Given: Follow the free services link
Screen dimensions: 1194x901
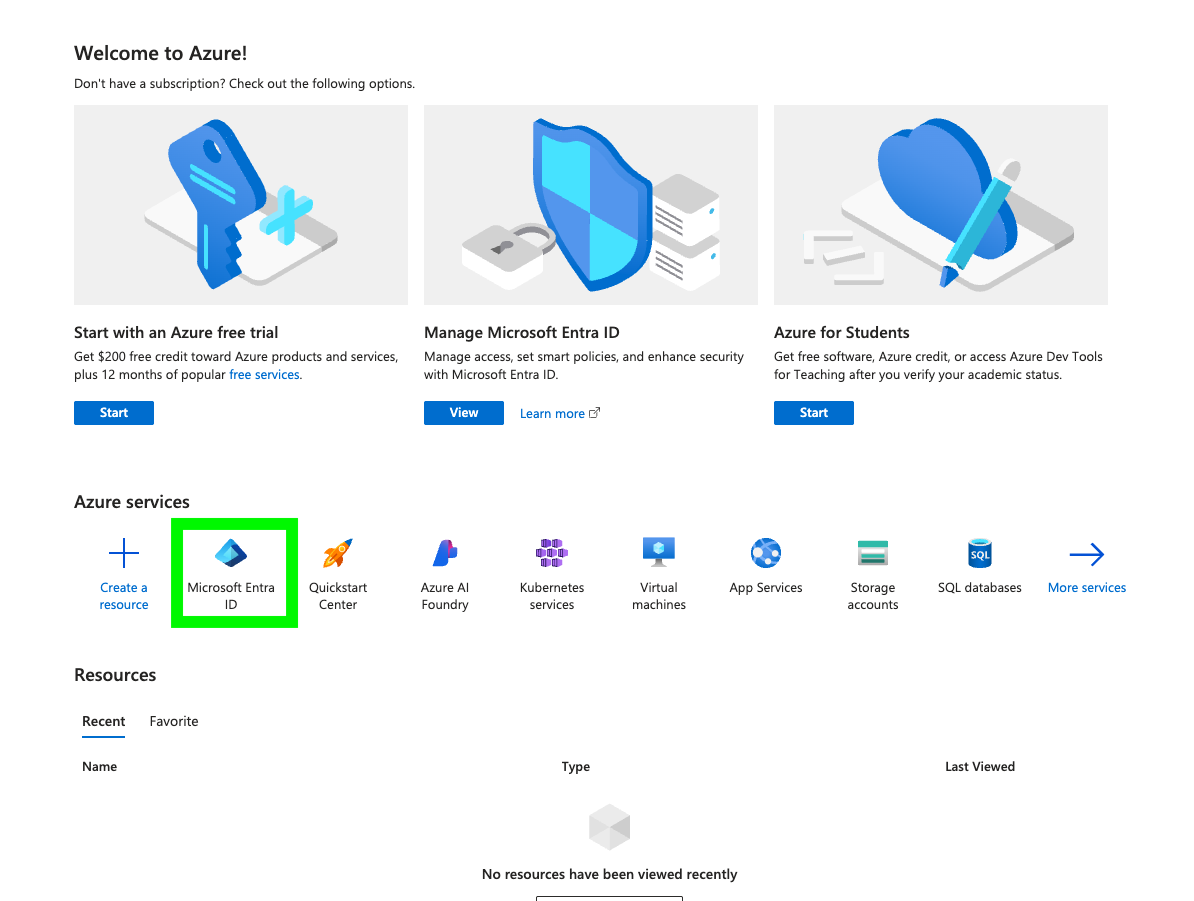Looking at the screenshot, I should (x=264, y=375).
